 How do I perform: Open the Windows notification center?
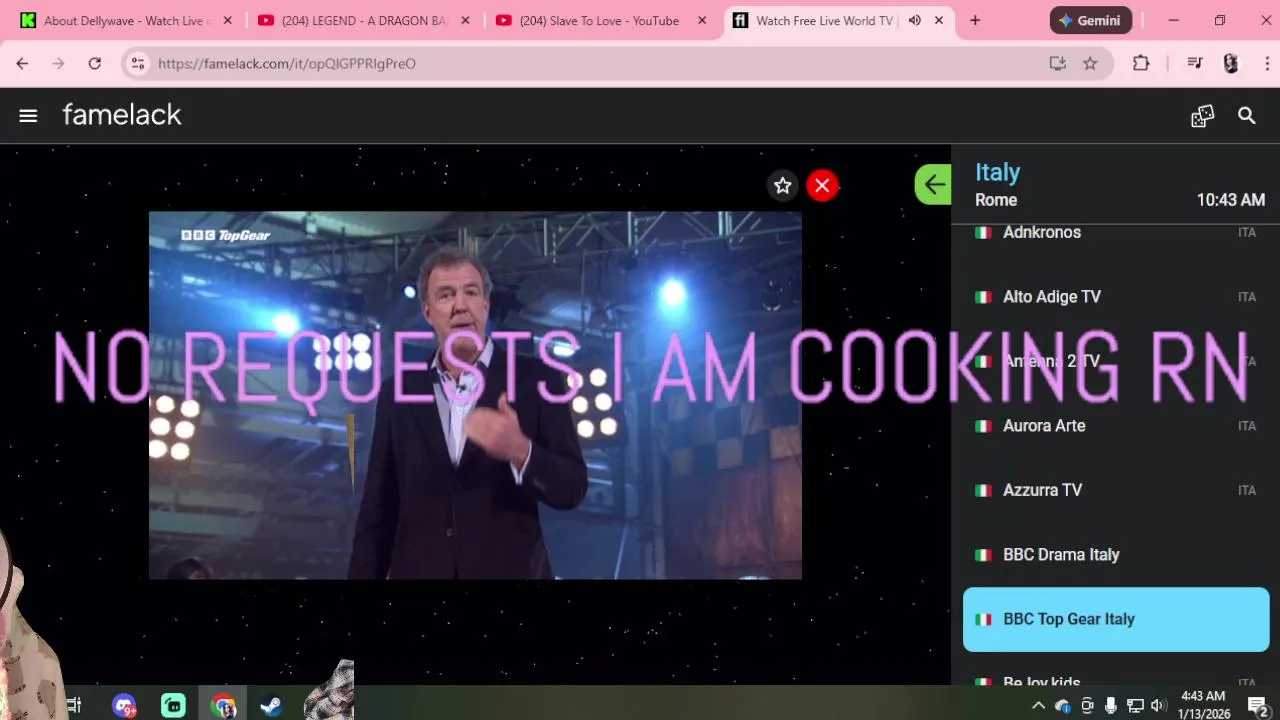click(x=1259, y=706)
